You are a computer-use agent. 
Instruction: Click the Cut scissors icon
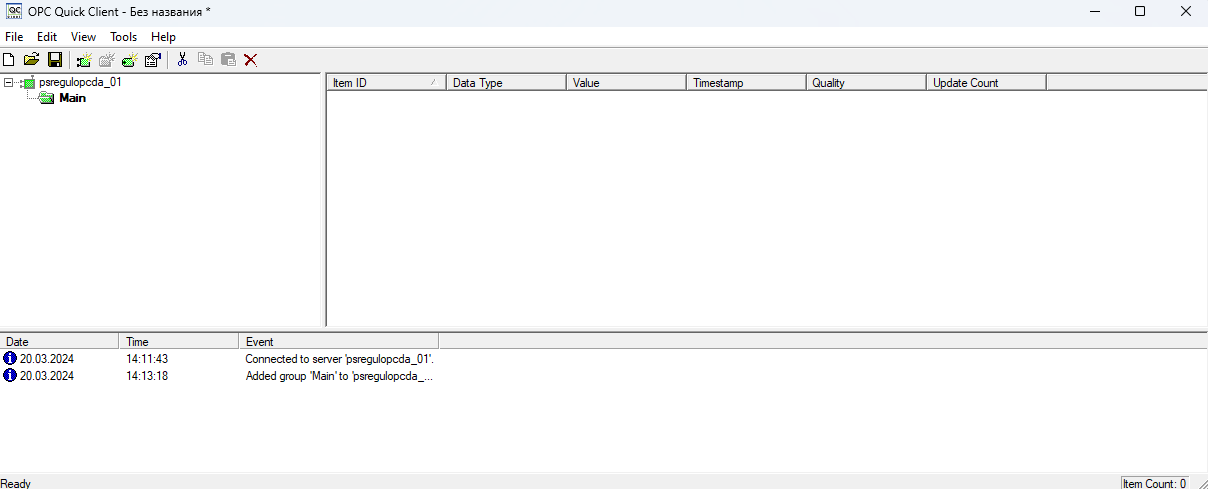pos(182,60)
